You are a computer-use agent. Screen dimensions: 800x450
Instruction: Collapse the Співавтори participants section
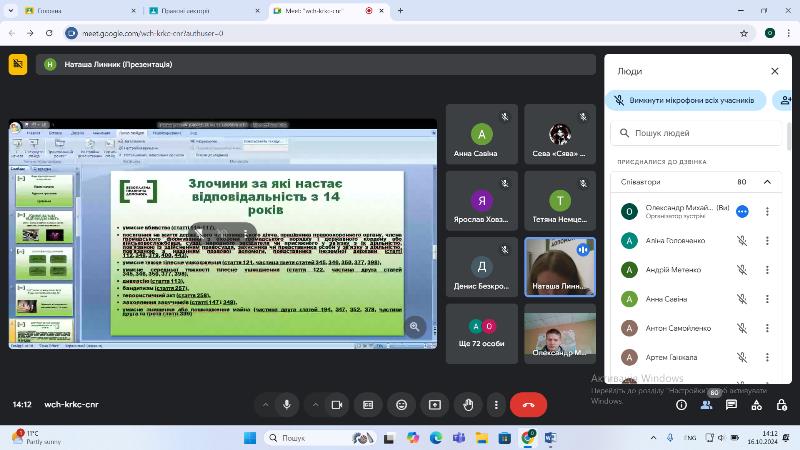(x=768, y=182)
